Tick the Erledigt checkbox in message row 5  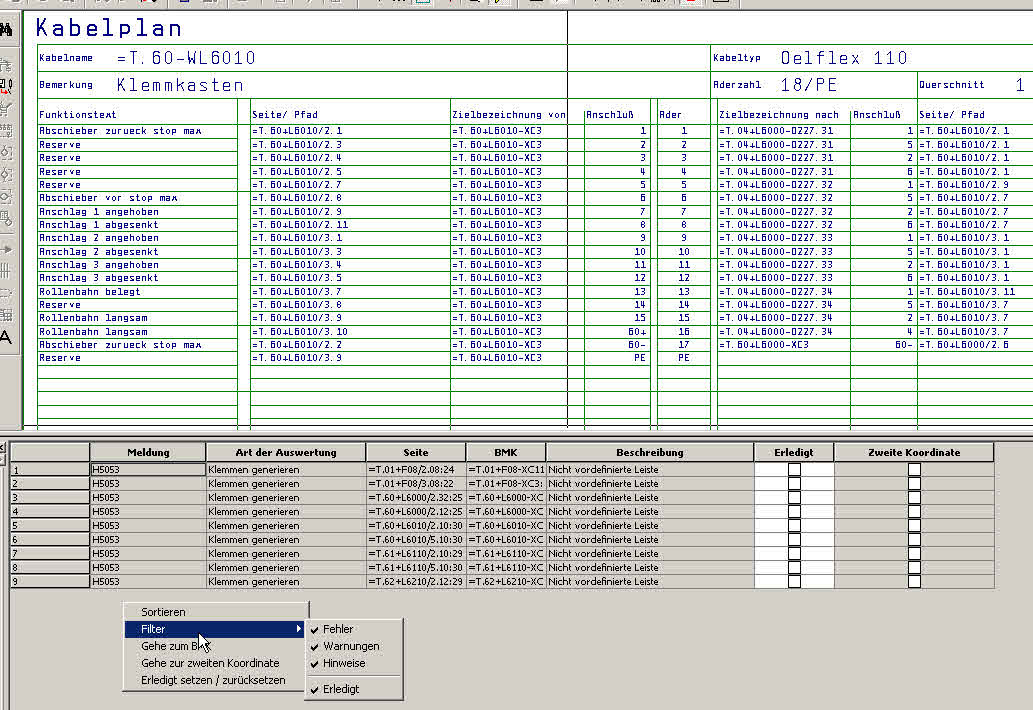[x=794, y=526]
